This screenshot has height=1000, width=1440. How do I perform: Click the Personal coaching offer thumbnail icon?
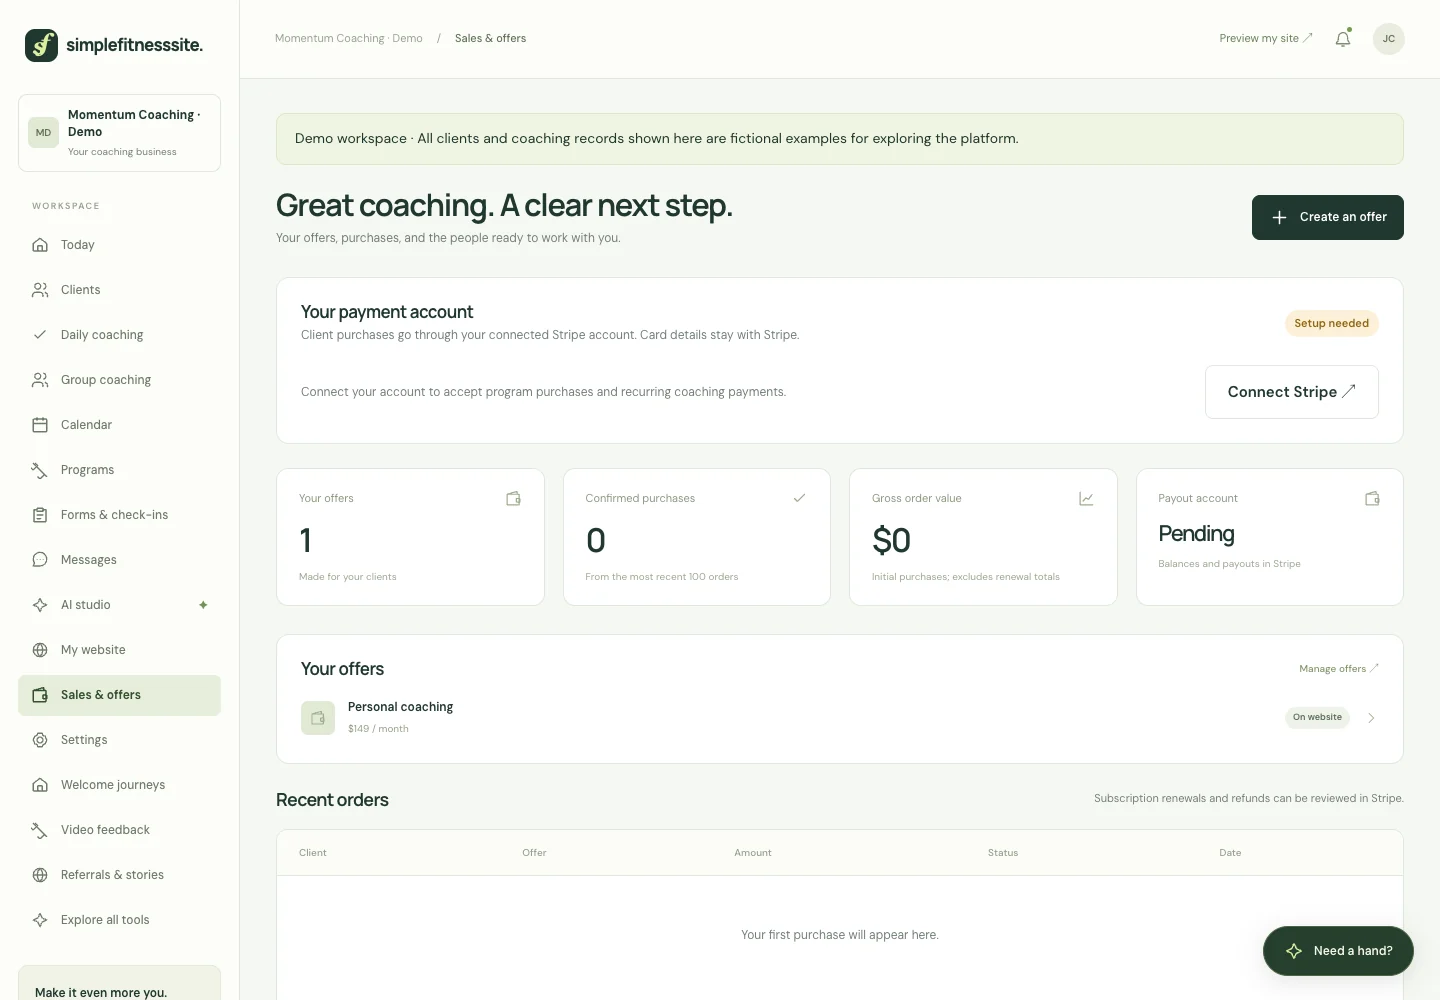318,718
